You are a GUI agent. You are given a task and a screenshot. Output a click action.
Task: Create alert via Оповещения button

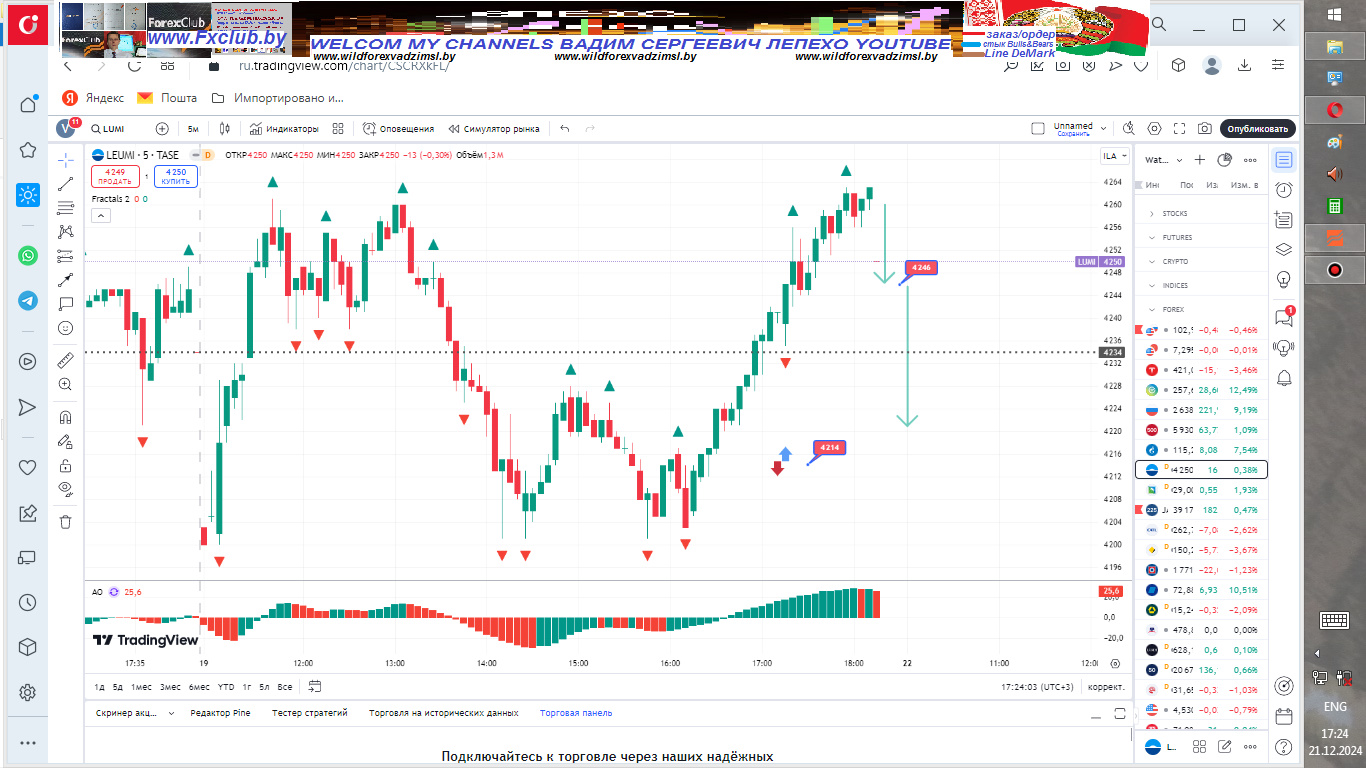(x=398, y=129)
